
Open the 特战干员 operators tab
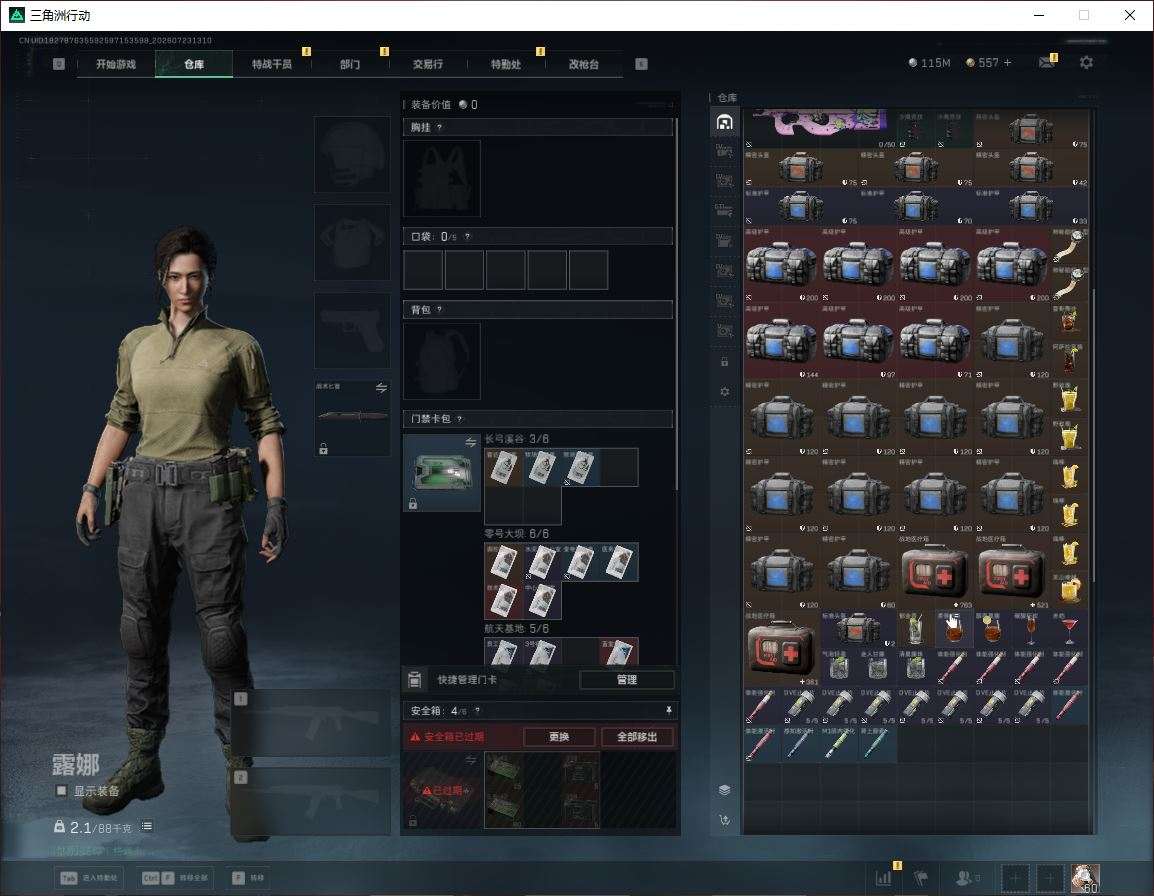(x=272, y=64)
